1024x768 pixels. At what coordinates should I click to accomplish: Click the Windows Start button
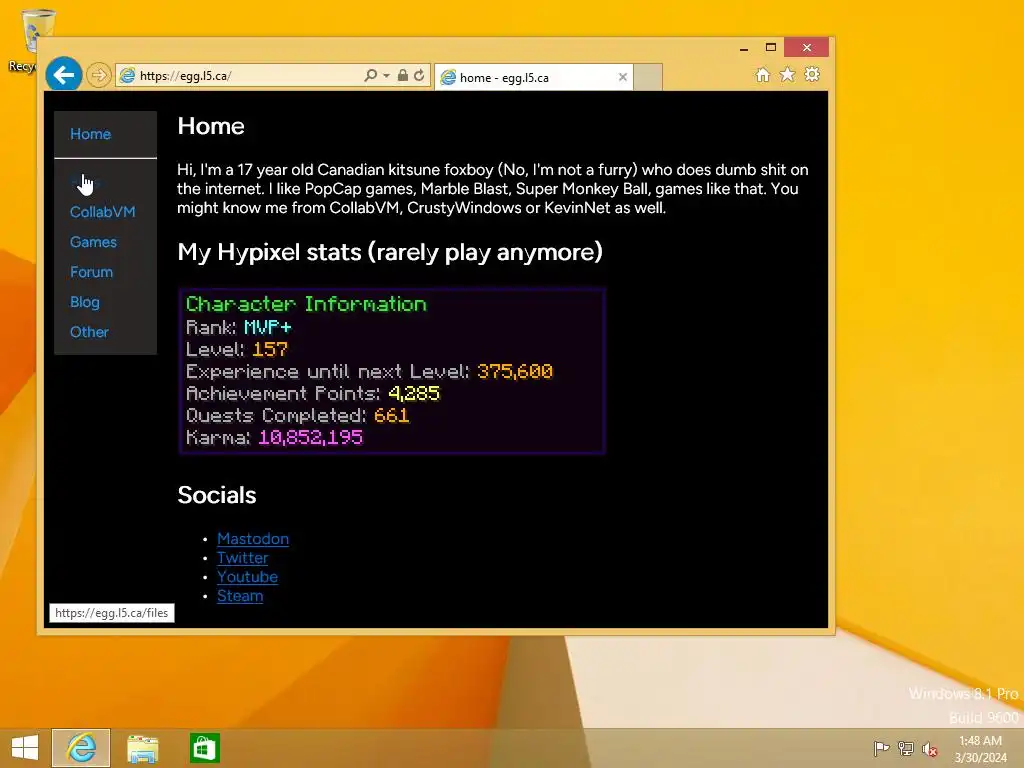(x=25, y=748)
